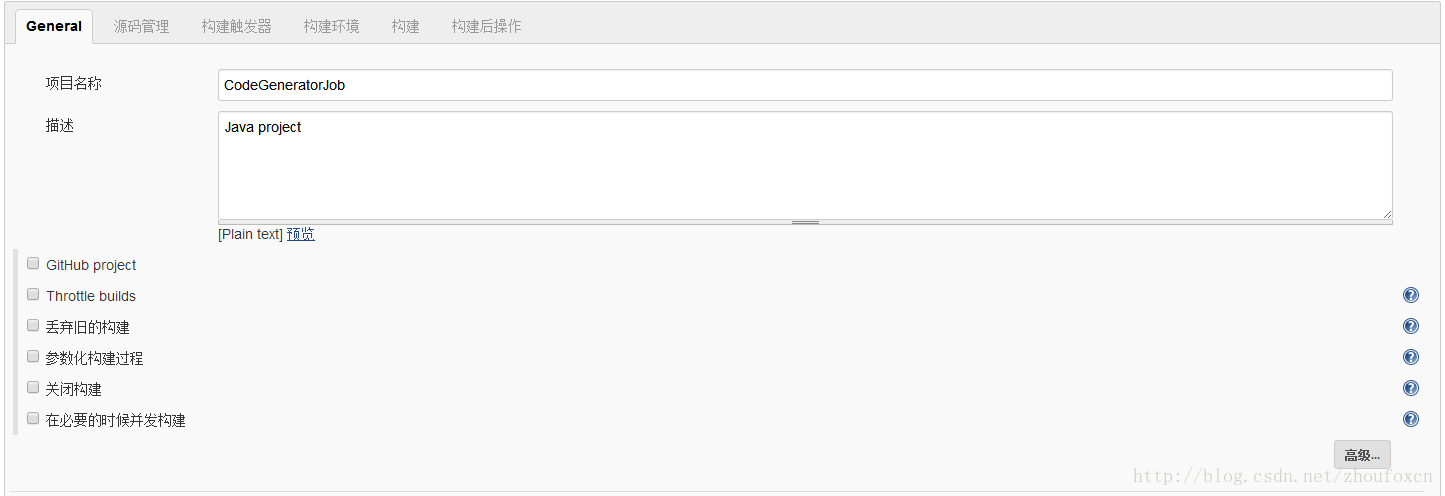The width and height of the screenshot is (1445, 496).
Task: Check 在必要的时候并发构建 option
Action: point(33,419)
